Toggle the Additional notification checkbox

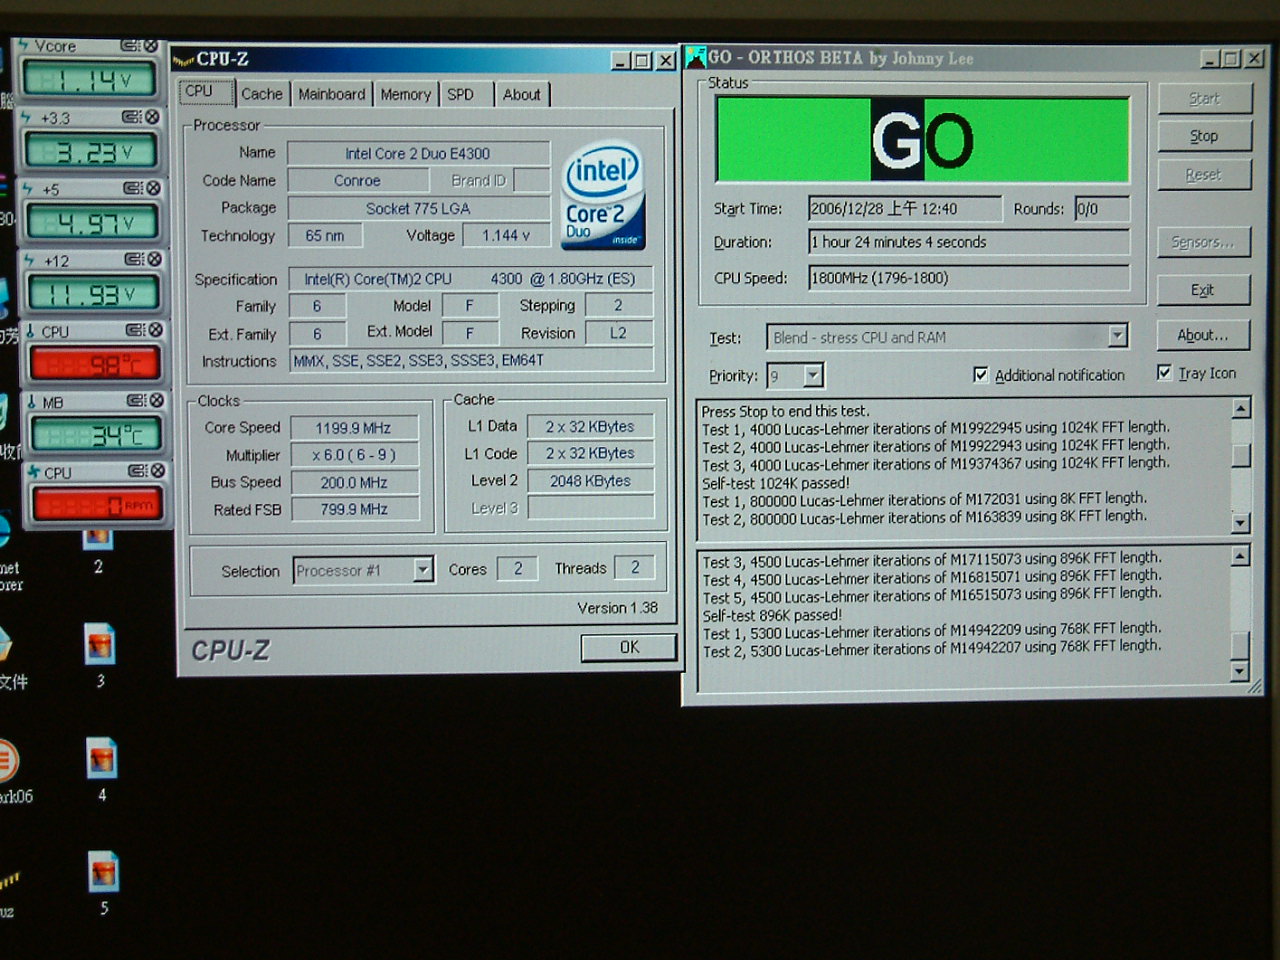[x=980, y=375]
